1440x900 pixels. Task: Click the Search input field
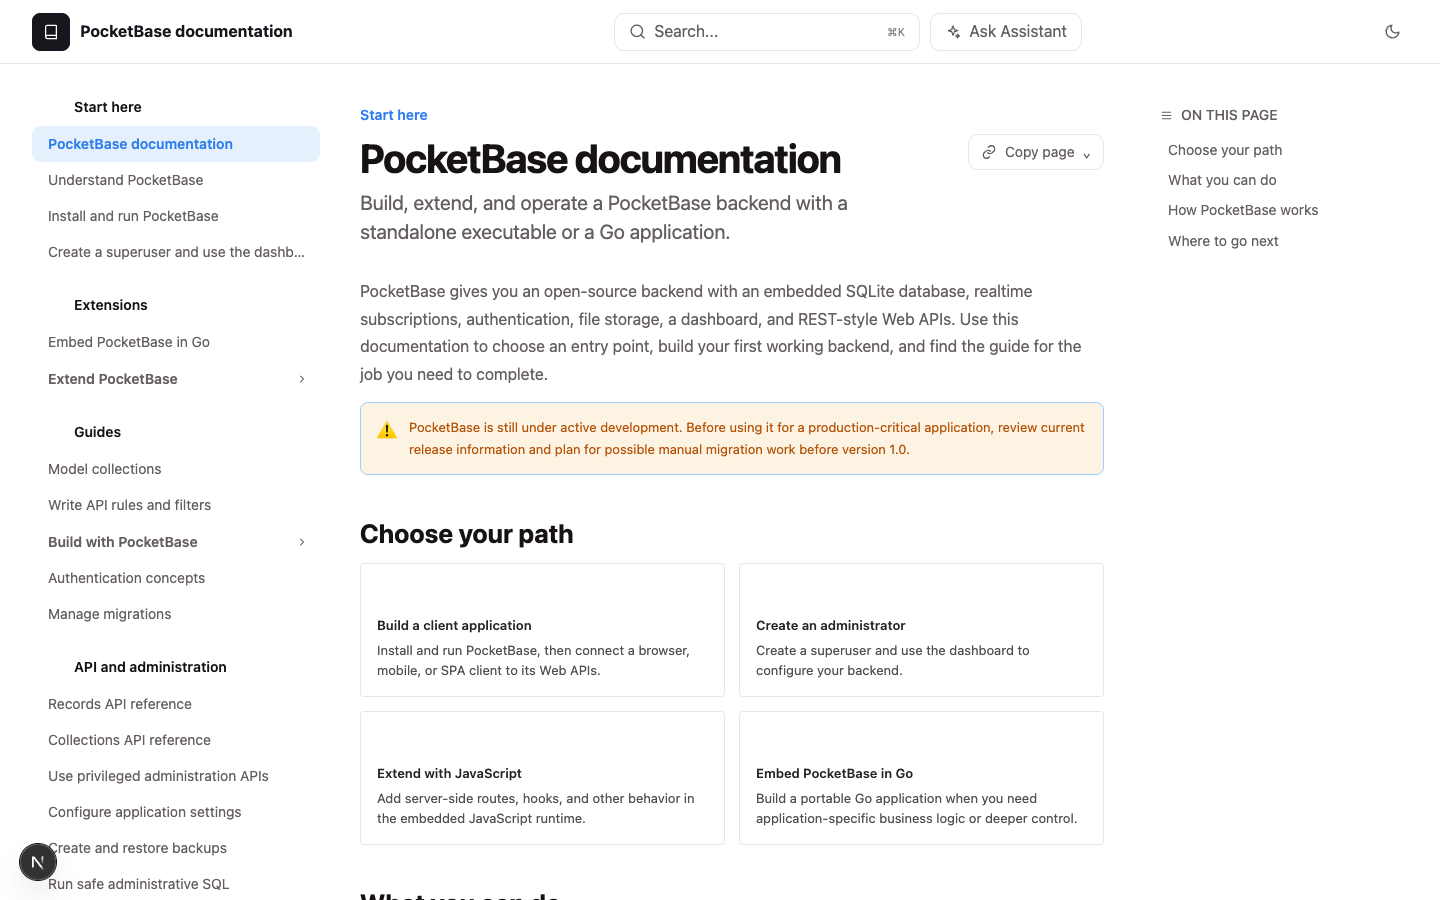[x=767, y=32]
